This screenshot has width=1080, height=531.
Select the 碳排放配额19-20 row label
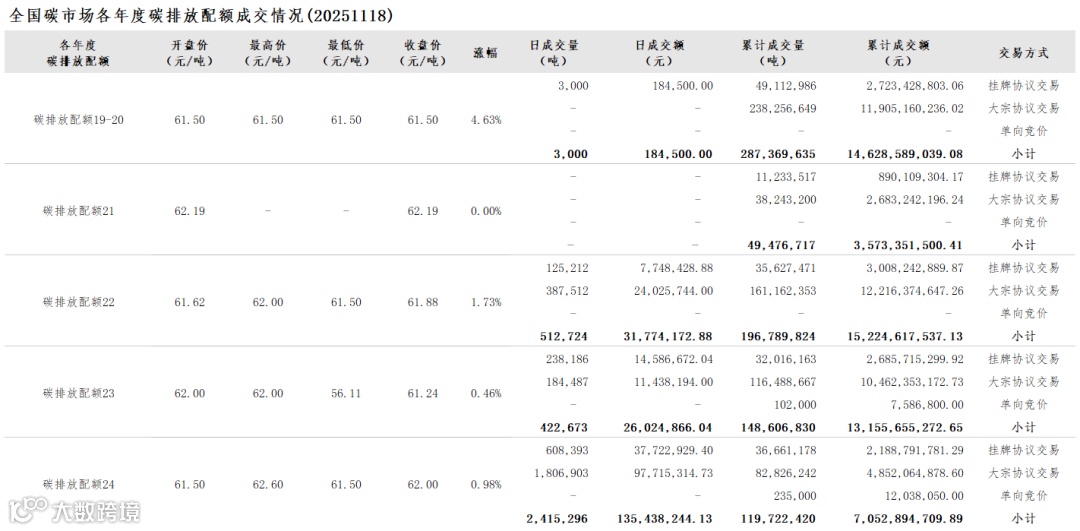pyautogui.click(x=79, y=120)
